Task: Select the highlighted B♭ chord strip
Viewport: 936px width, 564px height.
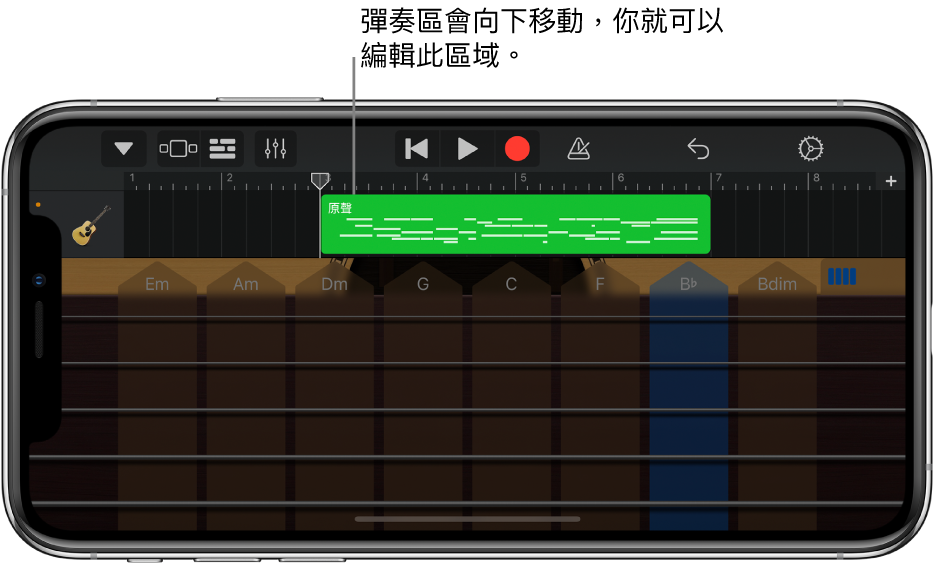Action: pos(688,396)
